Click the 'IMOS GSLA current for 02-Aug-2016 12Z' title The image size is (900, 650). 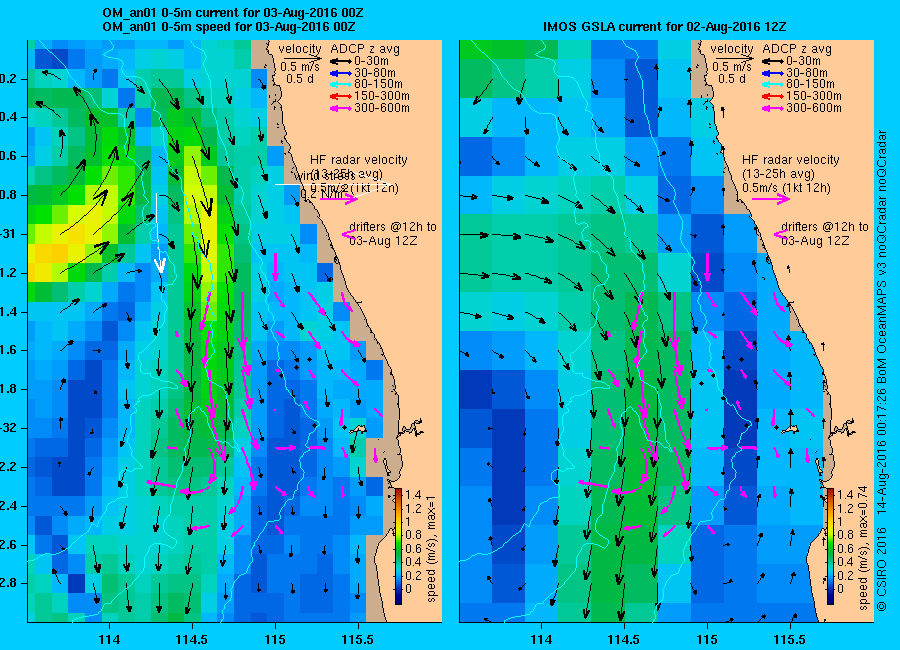(x=665, y=26)
